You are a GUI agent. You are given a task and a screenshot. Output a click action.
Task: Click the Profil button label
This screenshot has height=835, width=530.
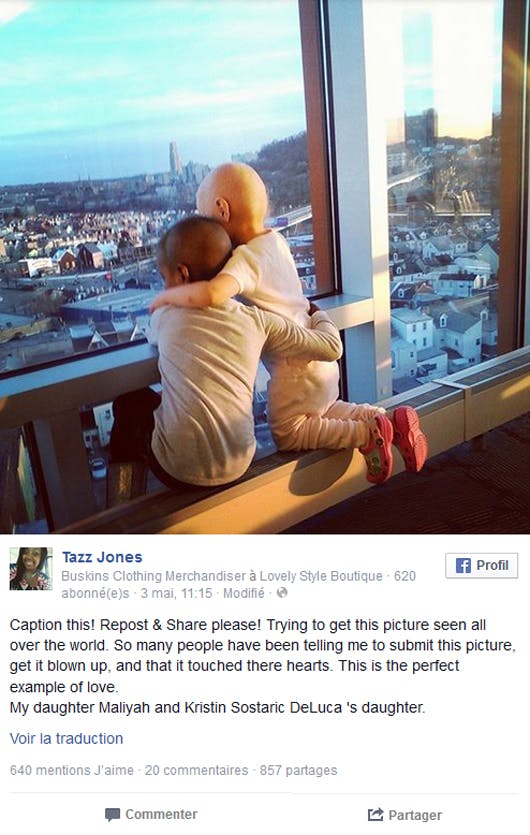tap(492, 565)
